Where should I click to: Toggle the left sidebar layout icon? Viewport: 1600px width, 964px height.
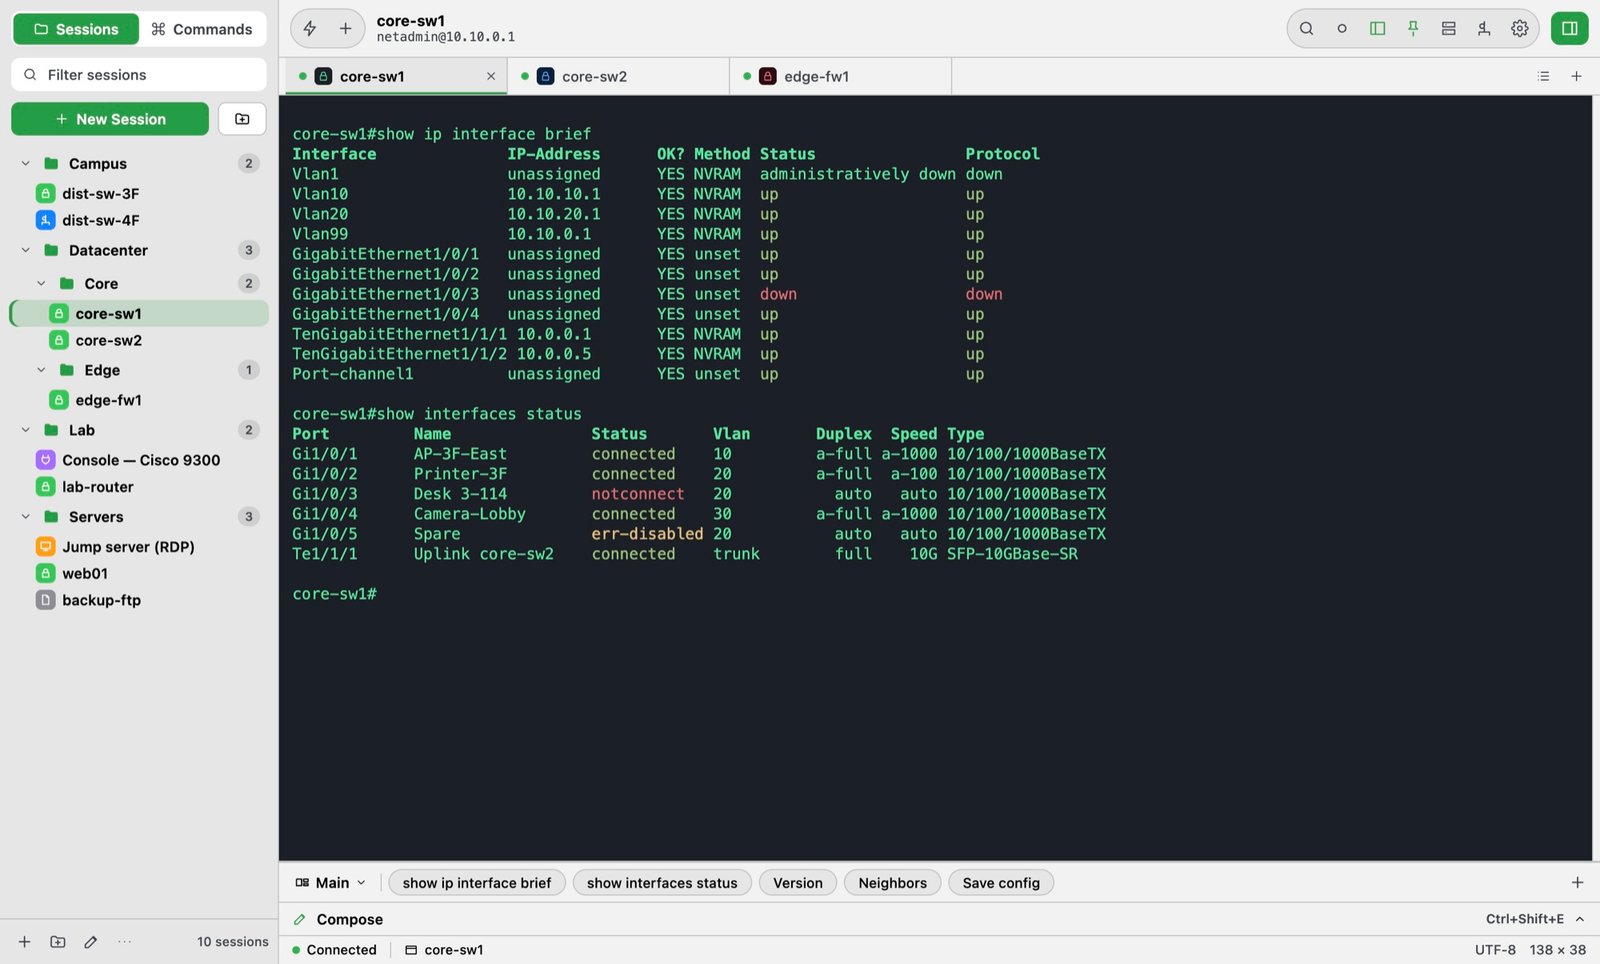1377,29
